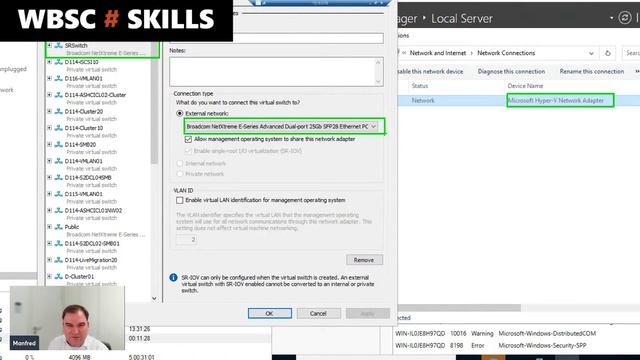This screenshot has height=360, width=640.
Task: Toggle Allow management operating system sharing checkbox
Action: [x=188, y=139]
